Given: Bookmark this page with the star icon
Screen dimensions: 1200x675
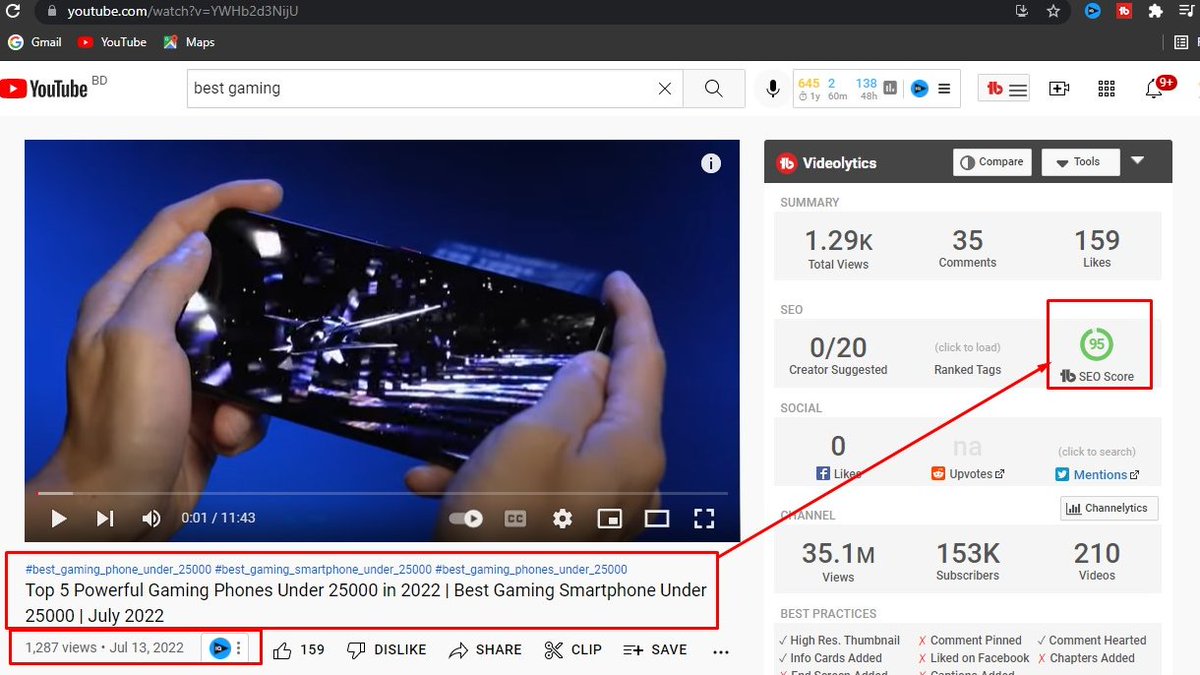Looking at the screenshot, I should [1053, 11].
